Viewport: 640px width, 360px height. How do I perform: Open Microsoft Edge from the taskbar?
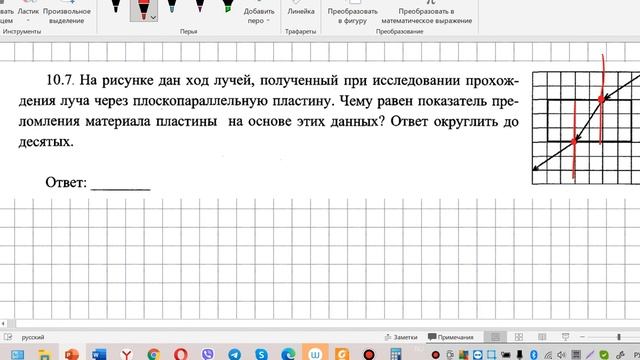coord(288,354)
